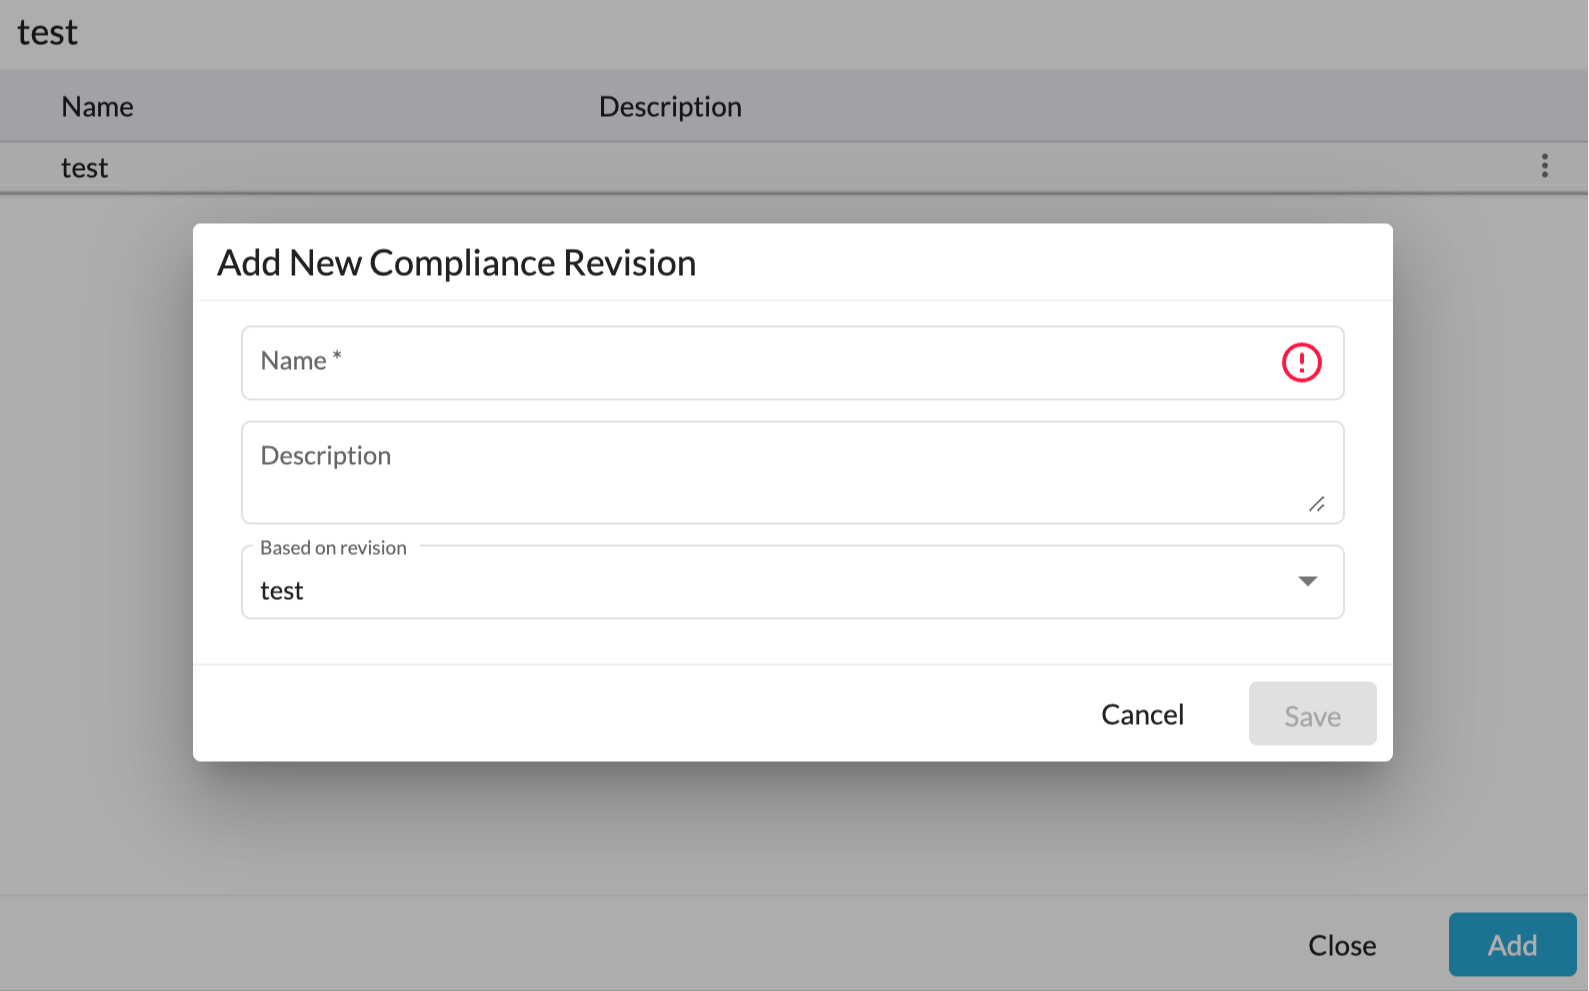Image resolution: width=1589 pixels, height=991 pixels.
Task: Open the Based on revision dropdown arrow
Action: [1307, 580]
